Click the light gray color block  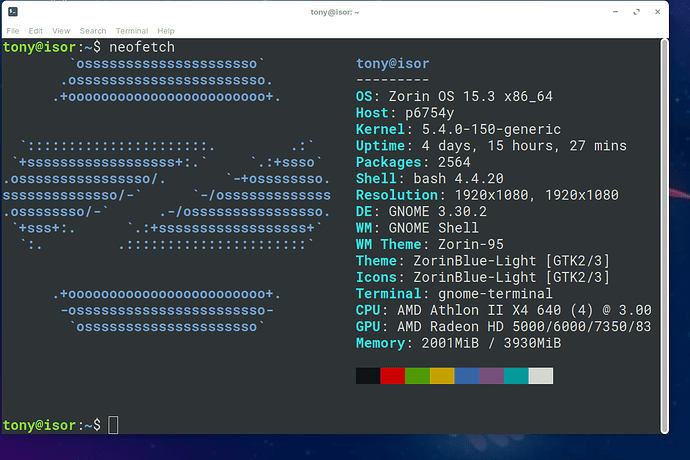coord(541,376)
